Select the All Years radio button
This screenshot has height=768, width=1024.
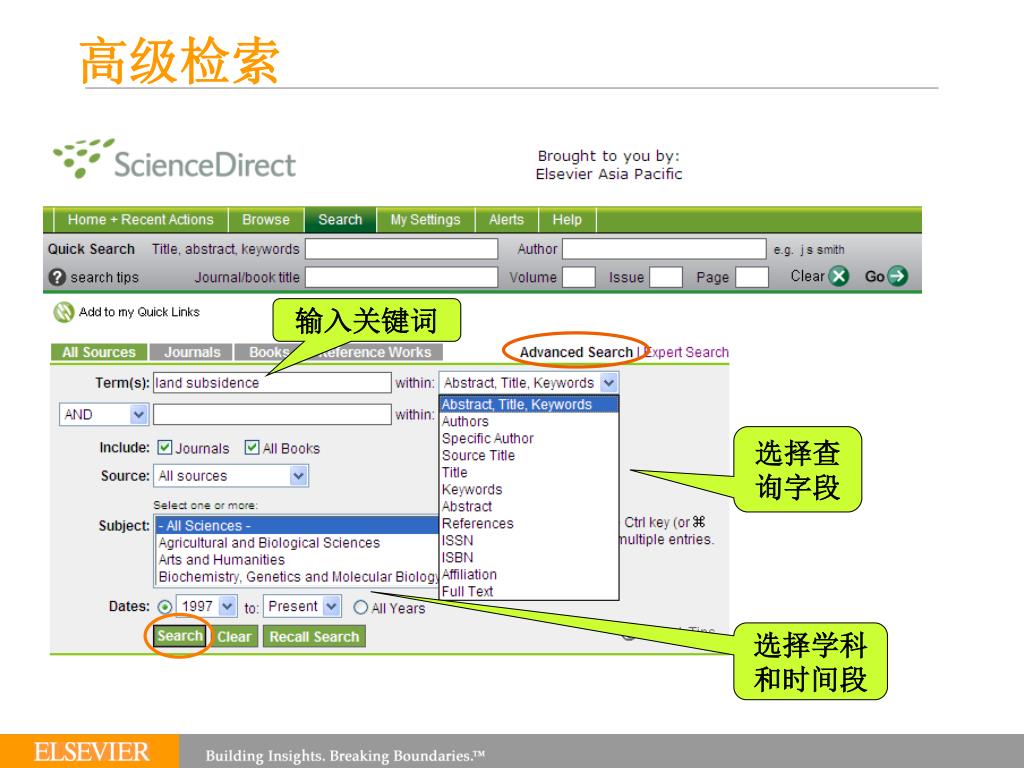point(360,607)
